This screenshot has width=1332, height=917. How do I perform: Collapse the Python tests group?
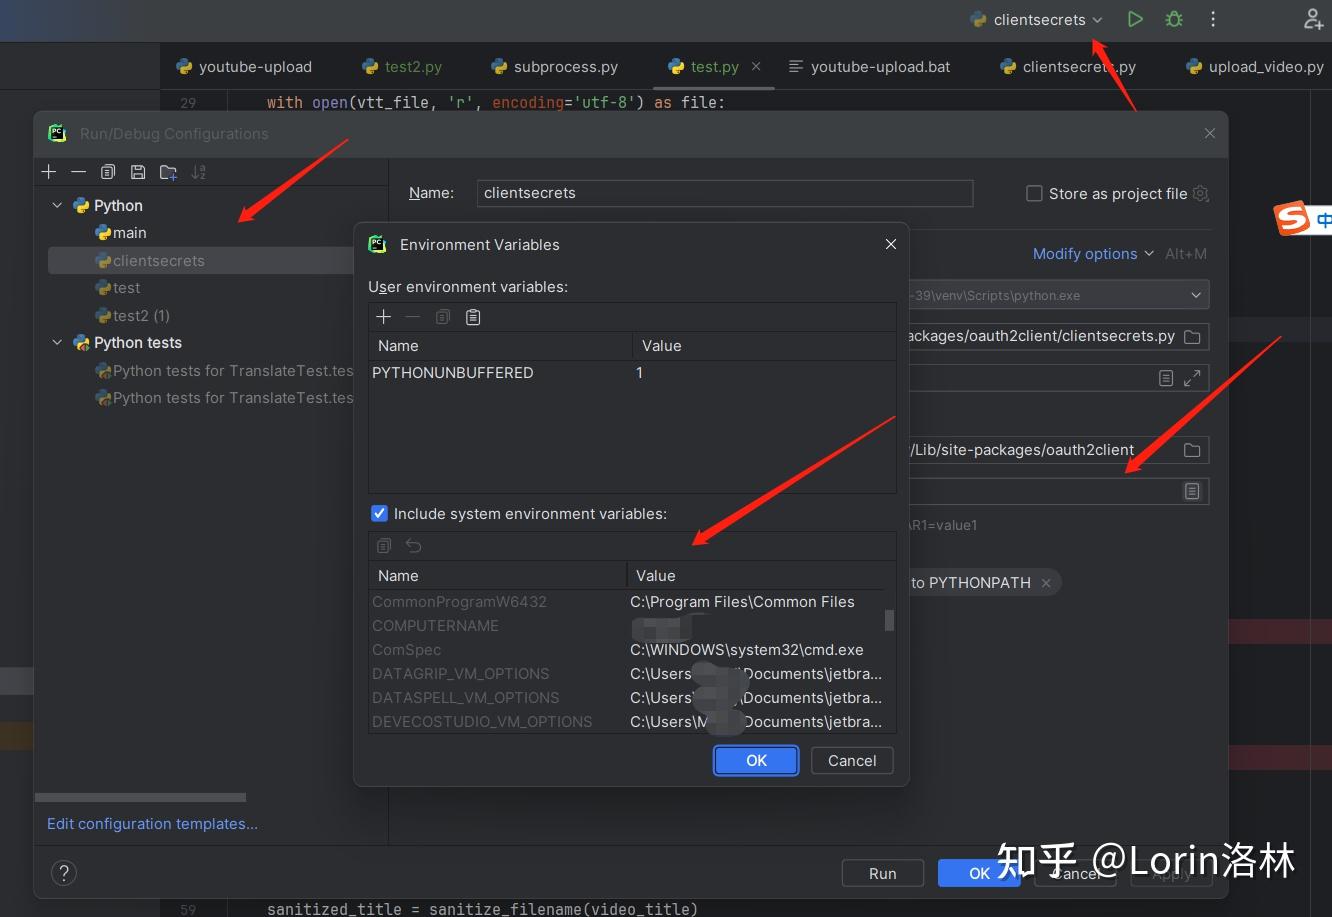[57, 343]
